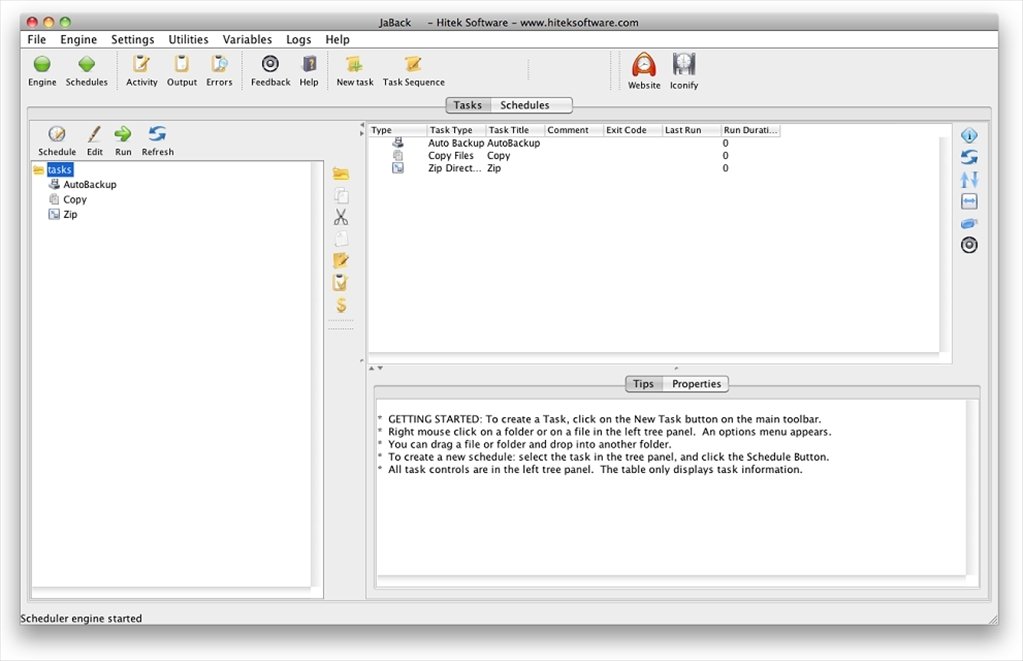Viewport: 1023px width, 661px height.
Task: Open the Website alarm clock icon
Action: tap(643, 65)
